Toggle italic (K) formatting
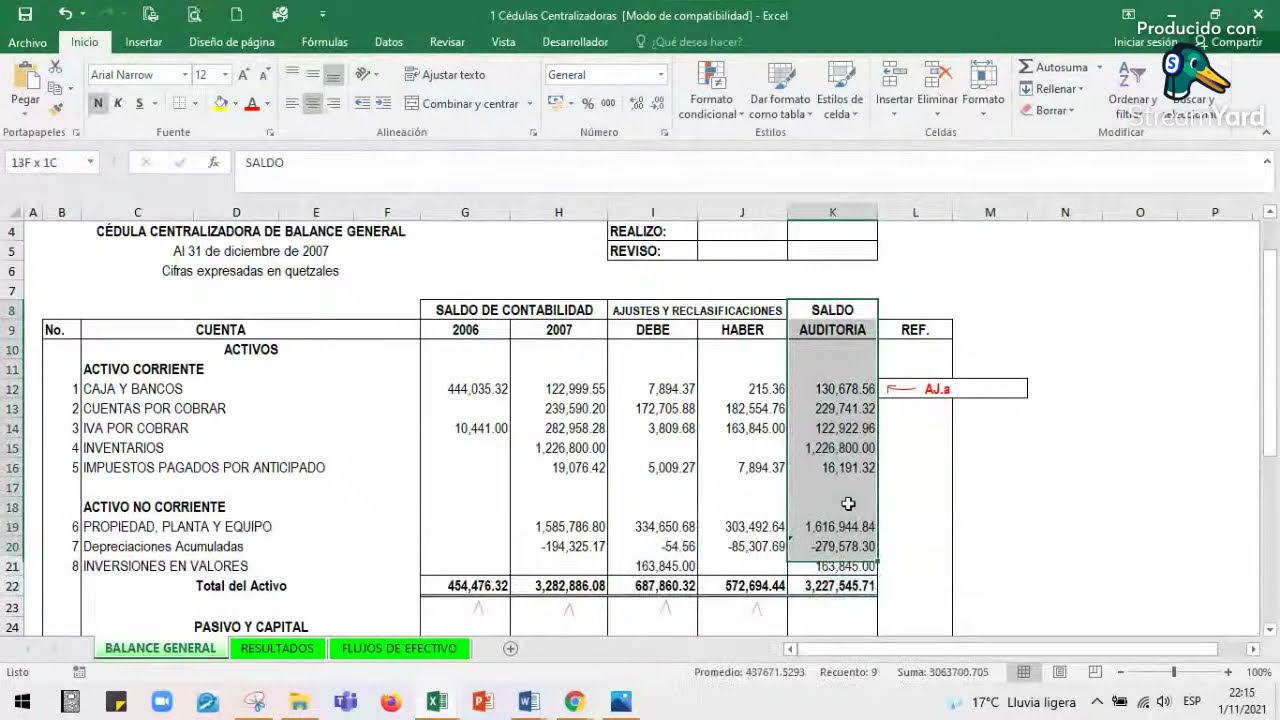 (118, 103)
